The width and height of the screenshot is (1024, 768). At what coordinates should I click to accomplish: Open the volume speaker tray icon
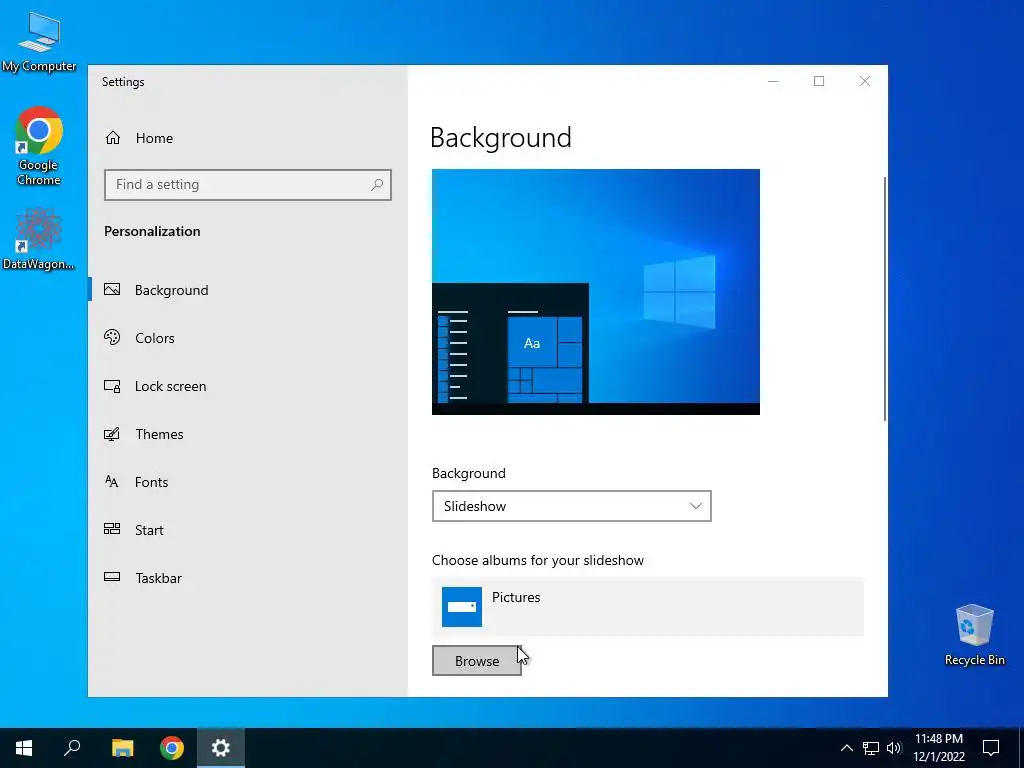click(894, 748)
